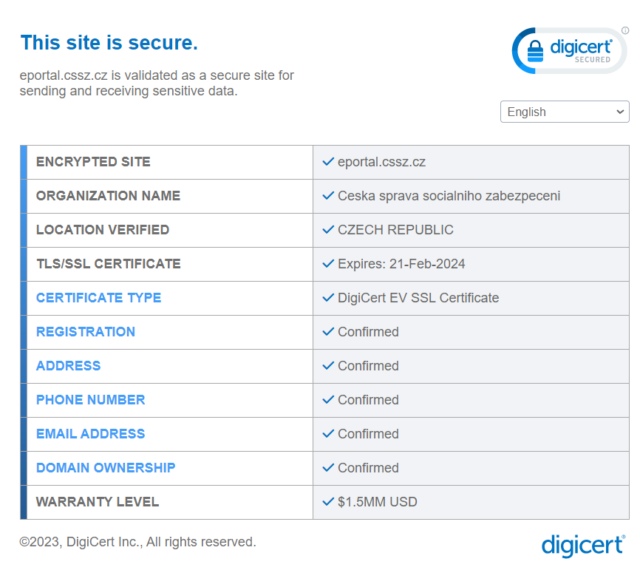Open the DOMAIN OWNERSHIP link
This screenshot has height=570, width=640.
(105, 468)
